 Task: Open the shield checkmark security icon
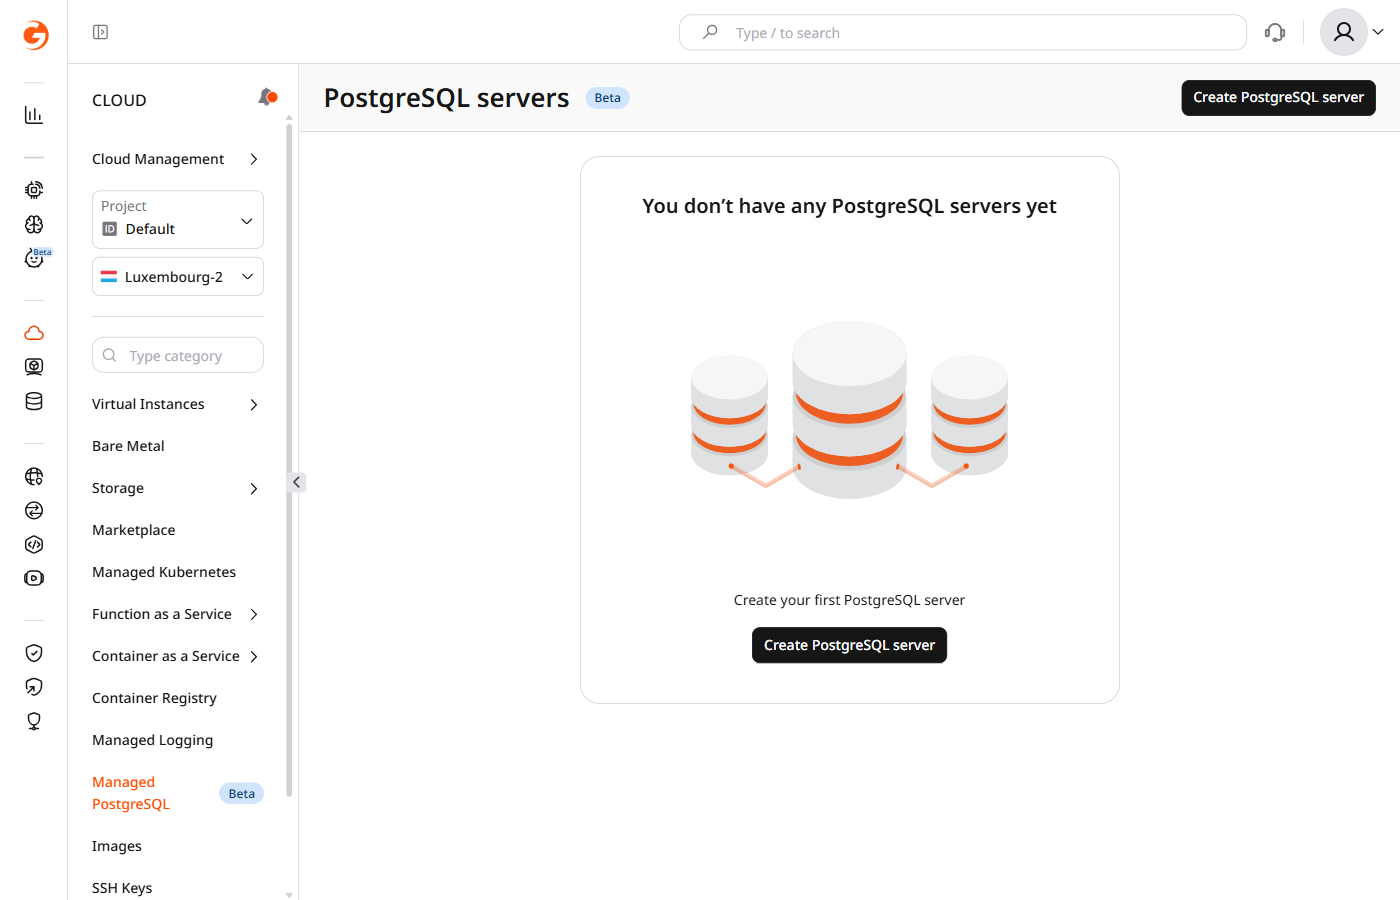coord(34,653)
